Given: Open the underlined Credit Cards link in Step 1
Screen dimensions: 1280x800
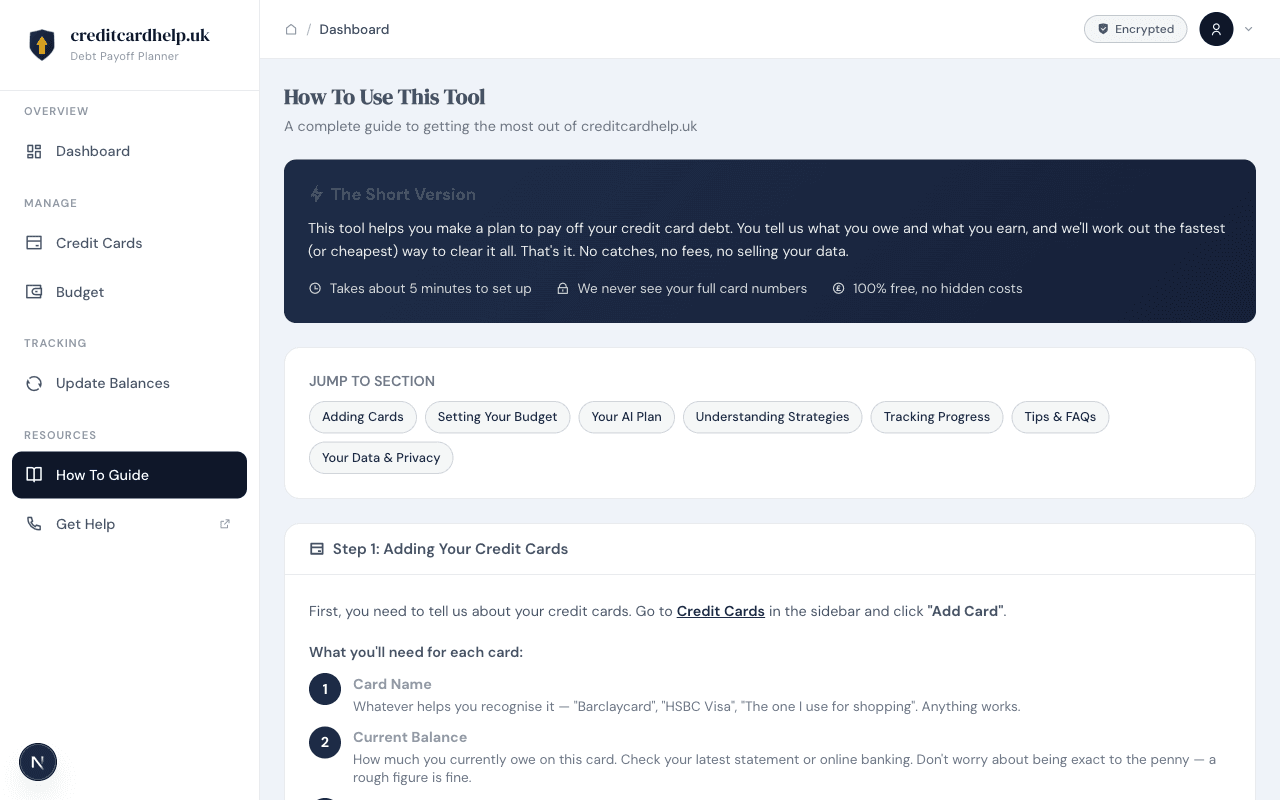Looking at the screenshot, I should 720,611.
